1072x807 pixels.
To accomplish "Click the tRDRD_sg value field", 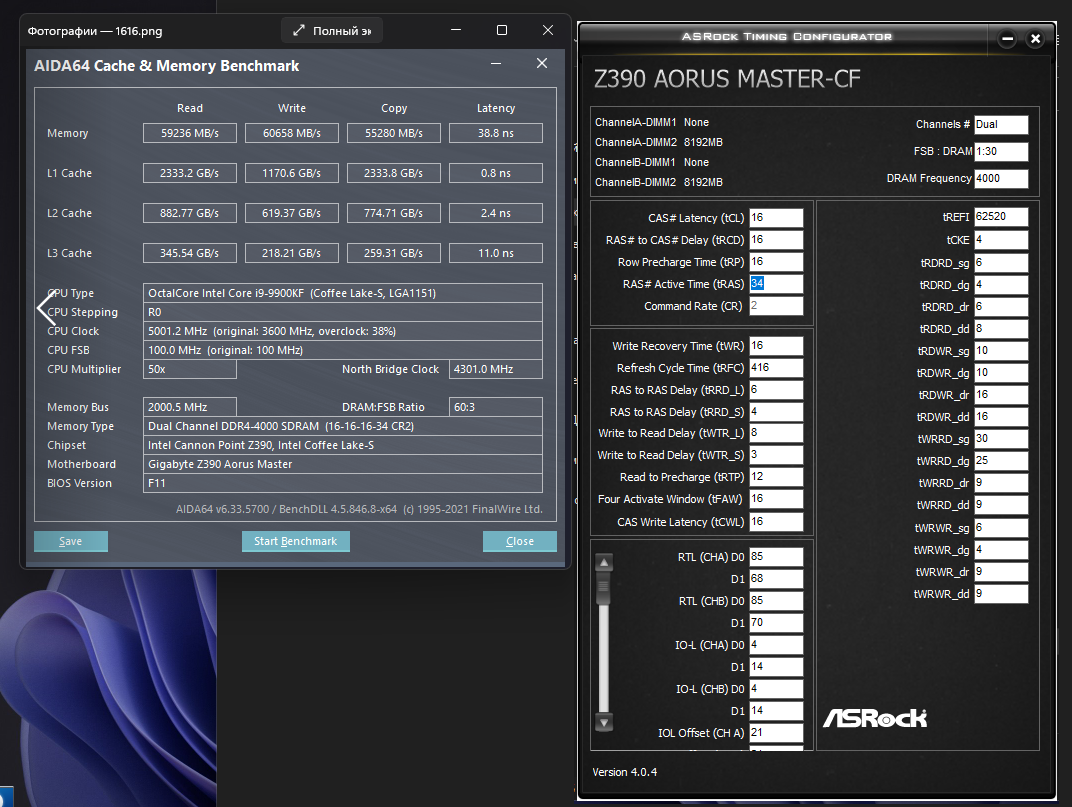I will 1001,263.
